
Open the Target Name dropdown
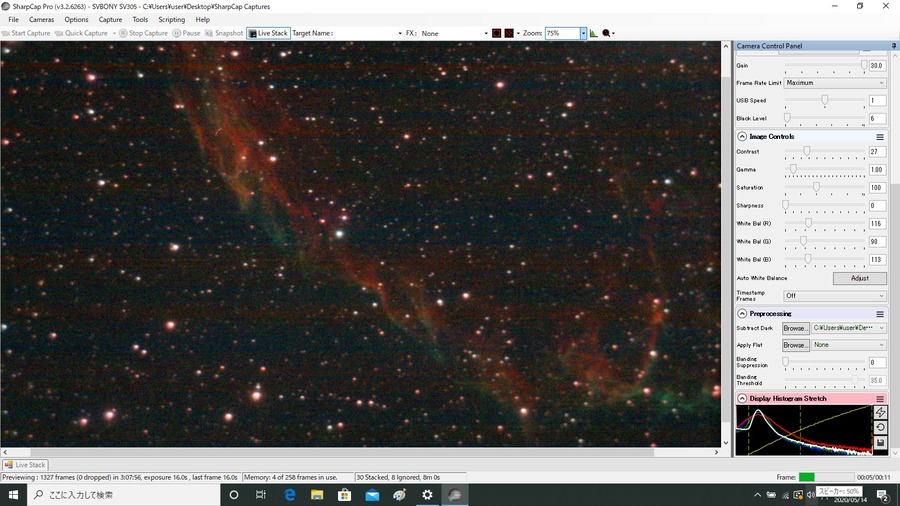400,33
